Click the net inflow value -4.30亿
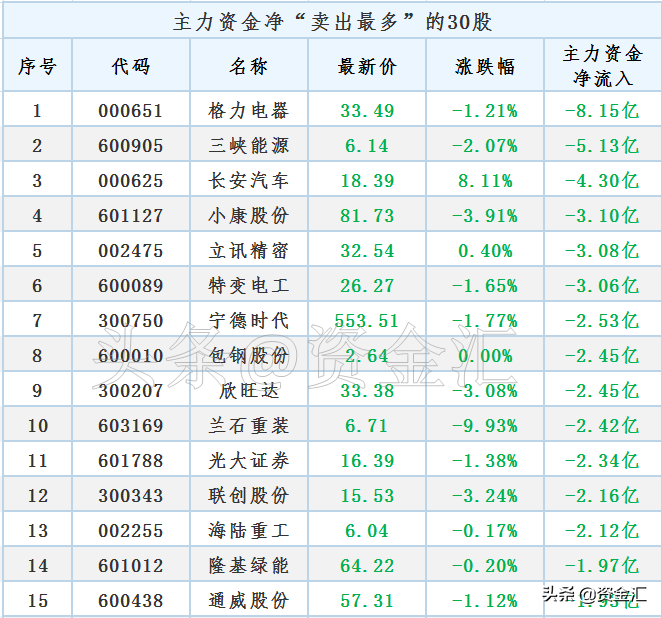This screenshot has width=662, height=618. [x=602, y=181]
